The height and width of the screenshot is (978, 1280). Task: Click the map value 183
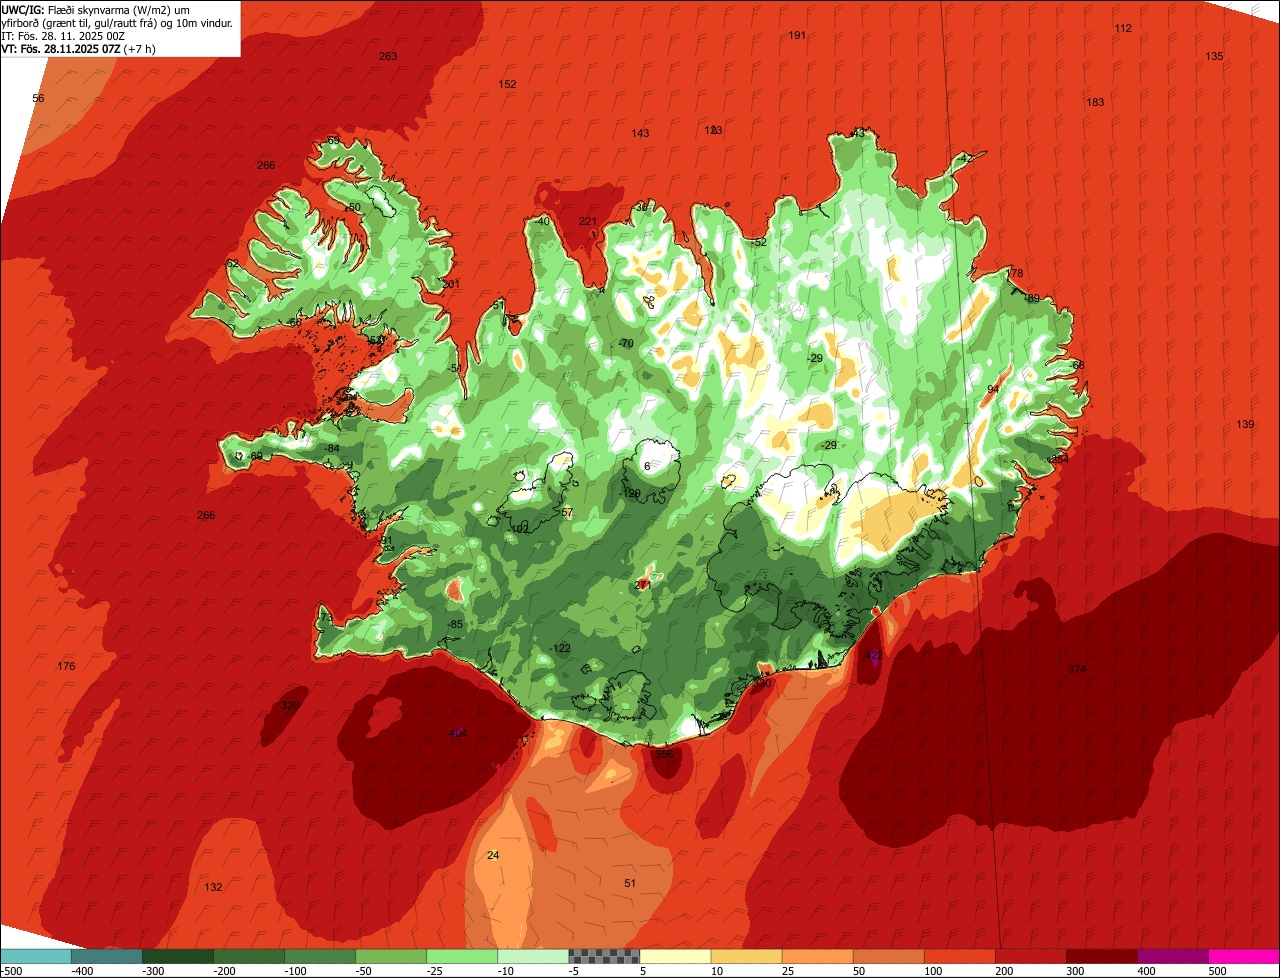pyautogui.click(x=1095, y=102)
